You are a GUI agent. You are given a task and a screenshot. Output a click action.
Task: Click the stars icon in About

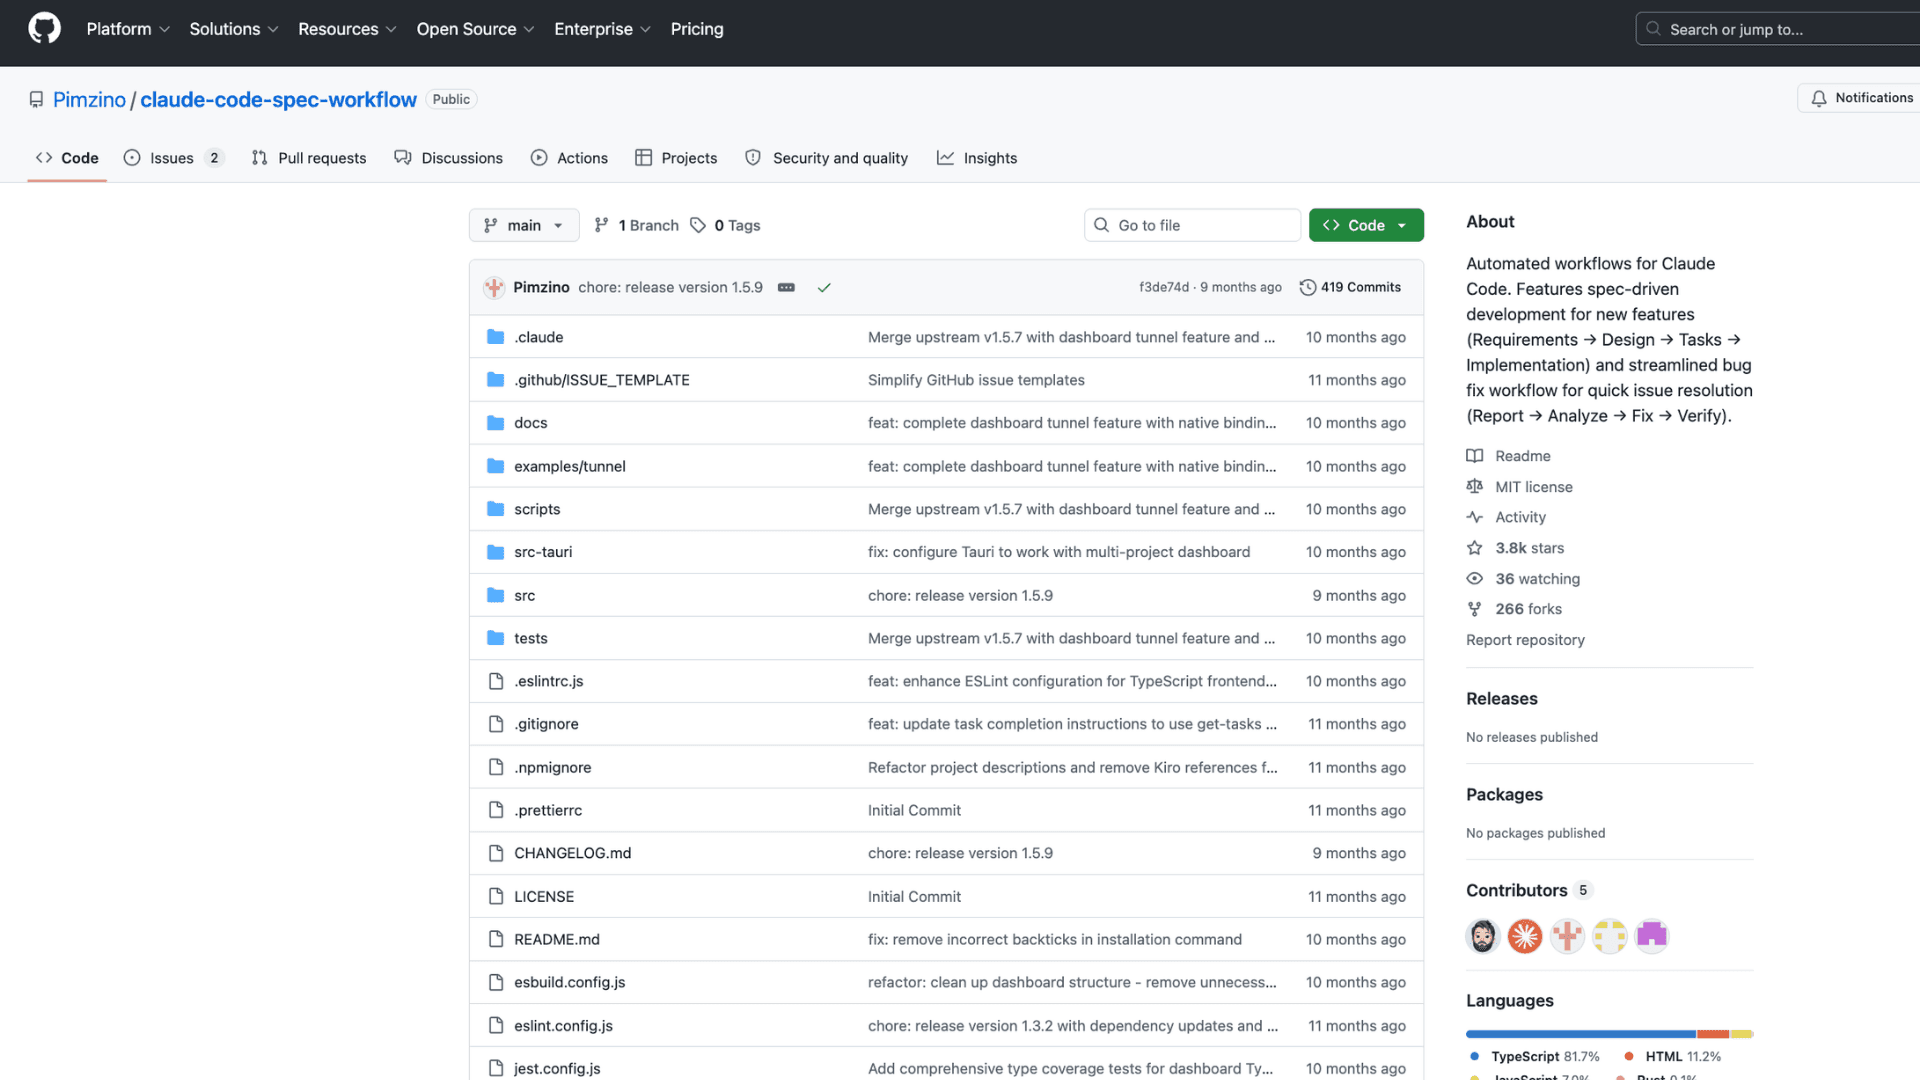[x=1474, y=548]
